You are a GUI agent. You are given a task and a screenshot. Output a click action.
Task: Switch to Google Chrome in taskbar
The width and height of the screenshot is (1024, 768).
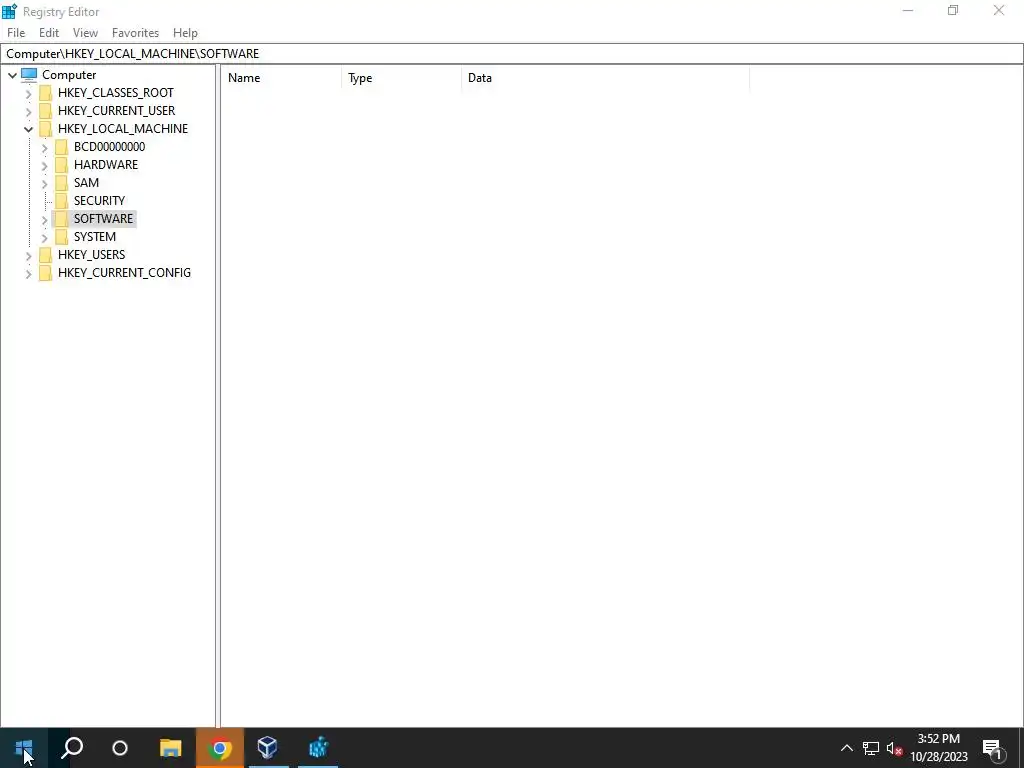click(x=220, y=748)
